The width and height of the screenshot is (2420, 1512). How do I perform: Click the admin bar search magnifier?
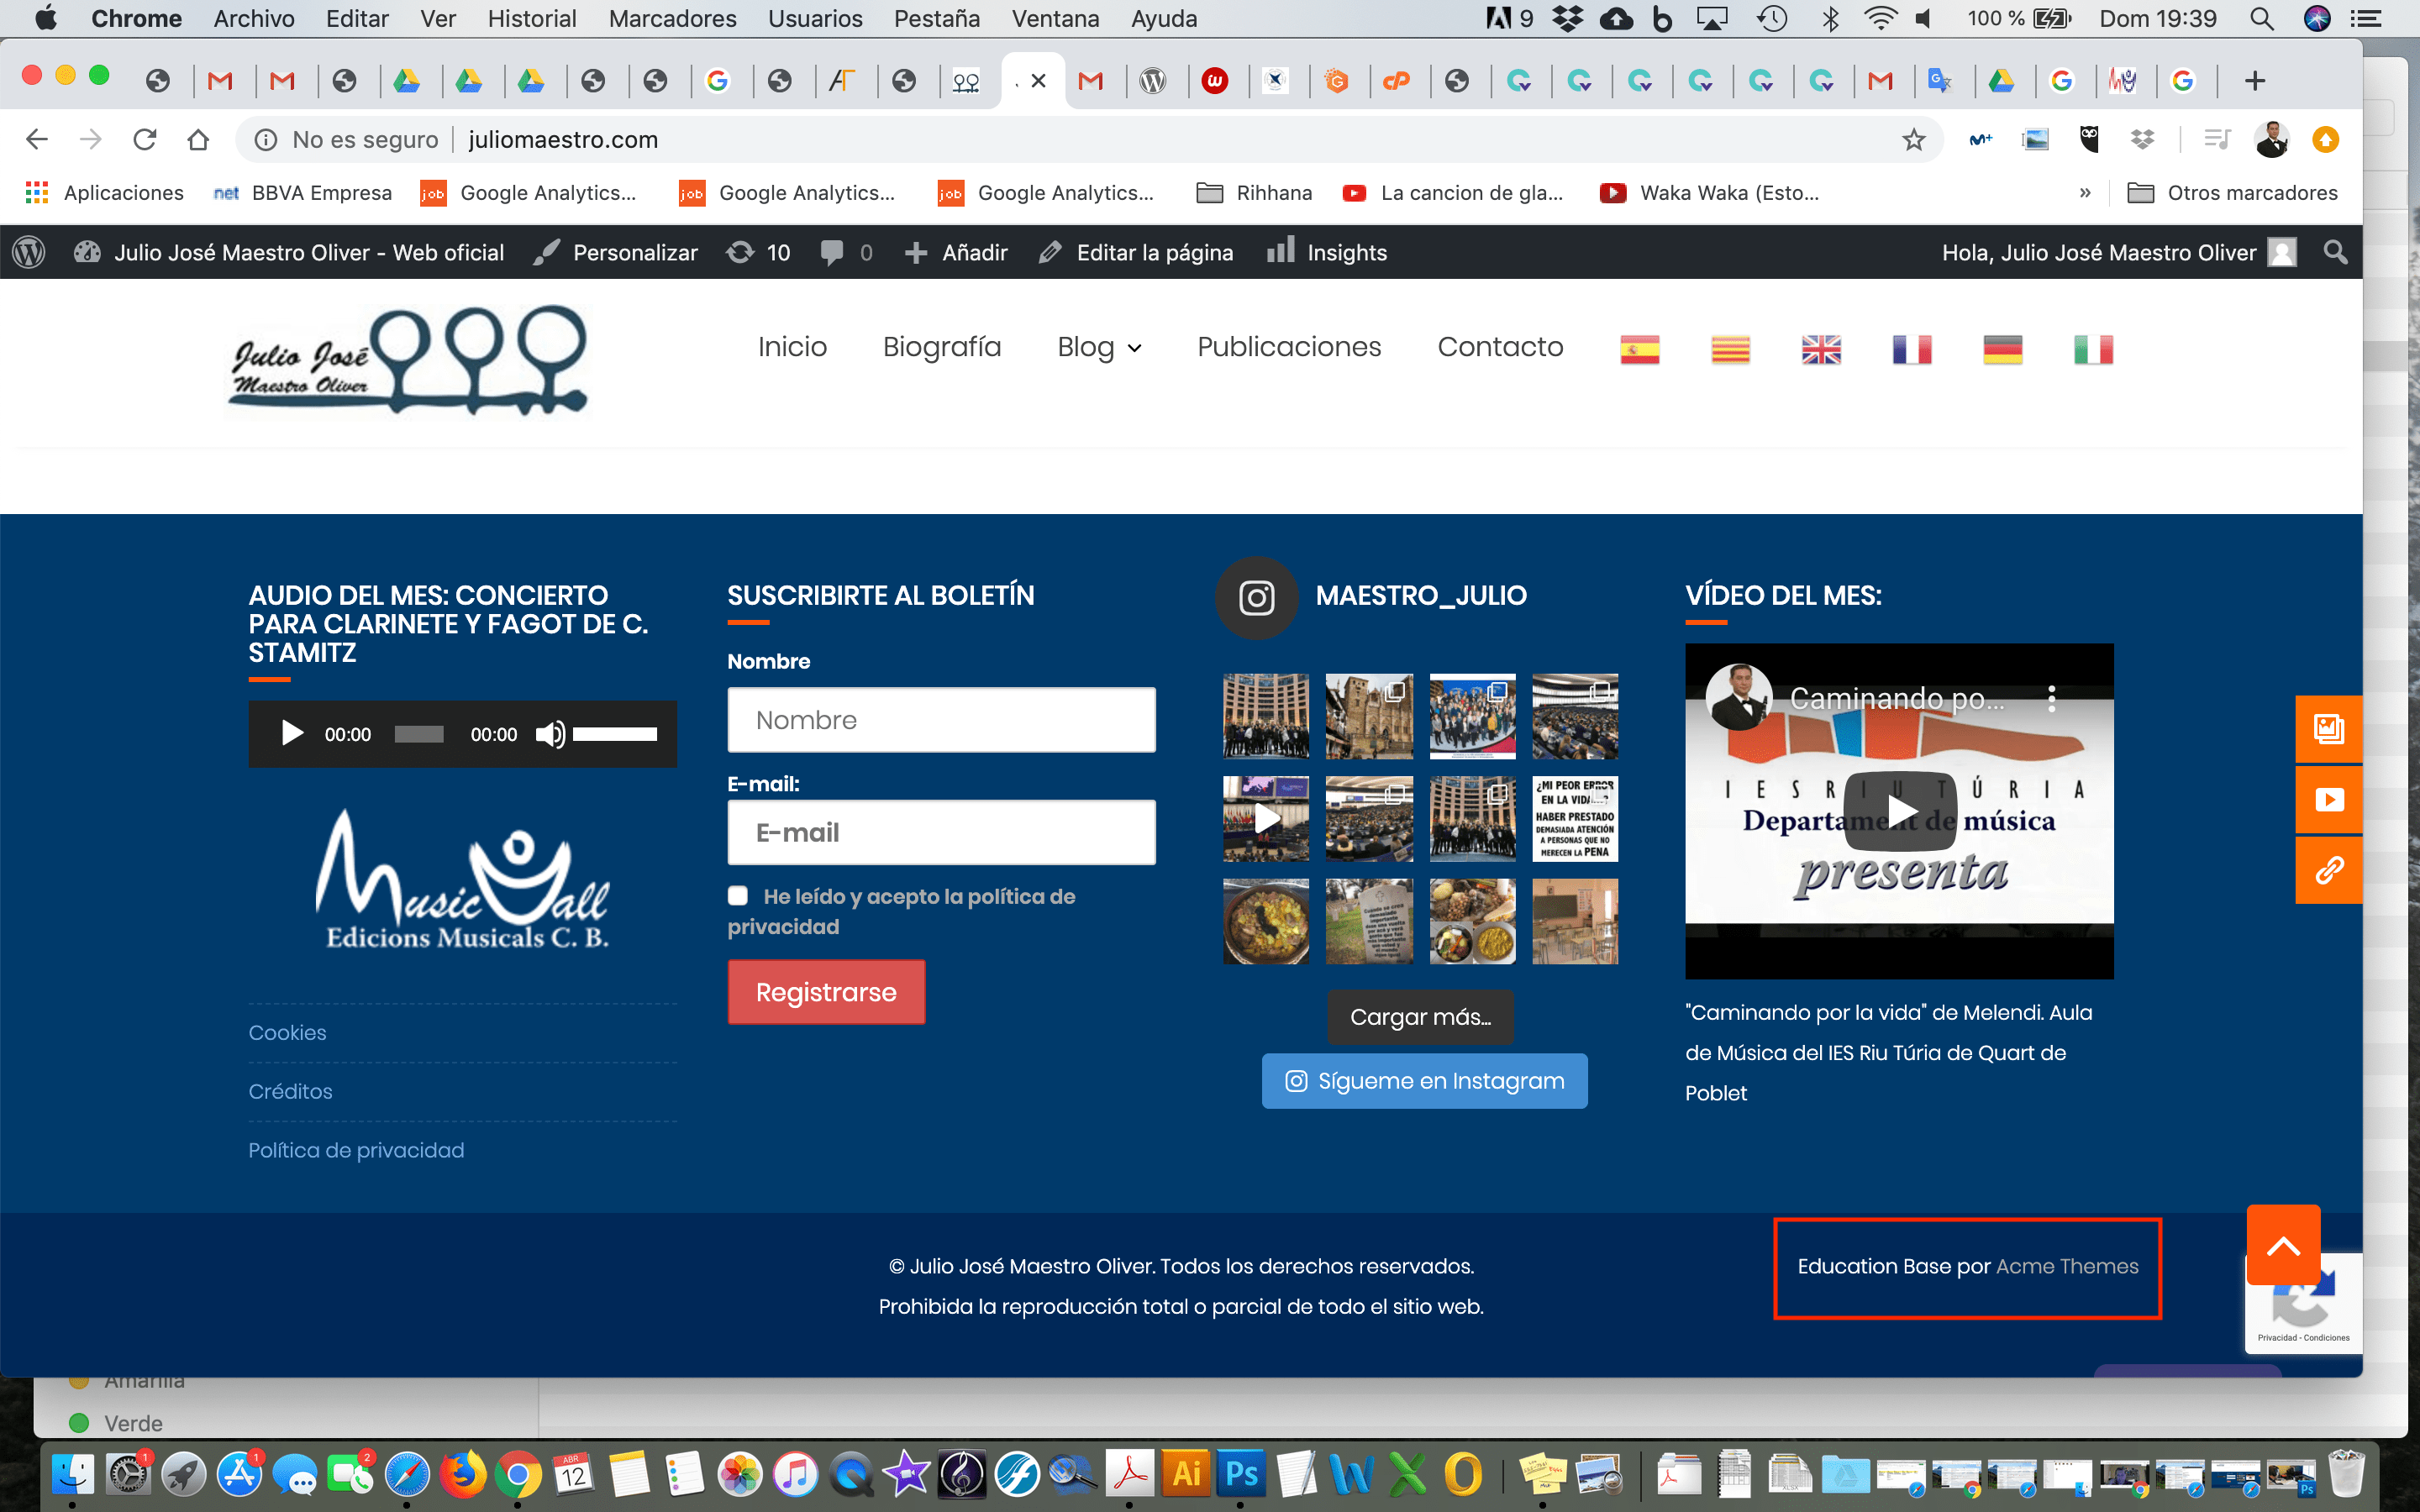tap(2335, 252)
